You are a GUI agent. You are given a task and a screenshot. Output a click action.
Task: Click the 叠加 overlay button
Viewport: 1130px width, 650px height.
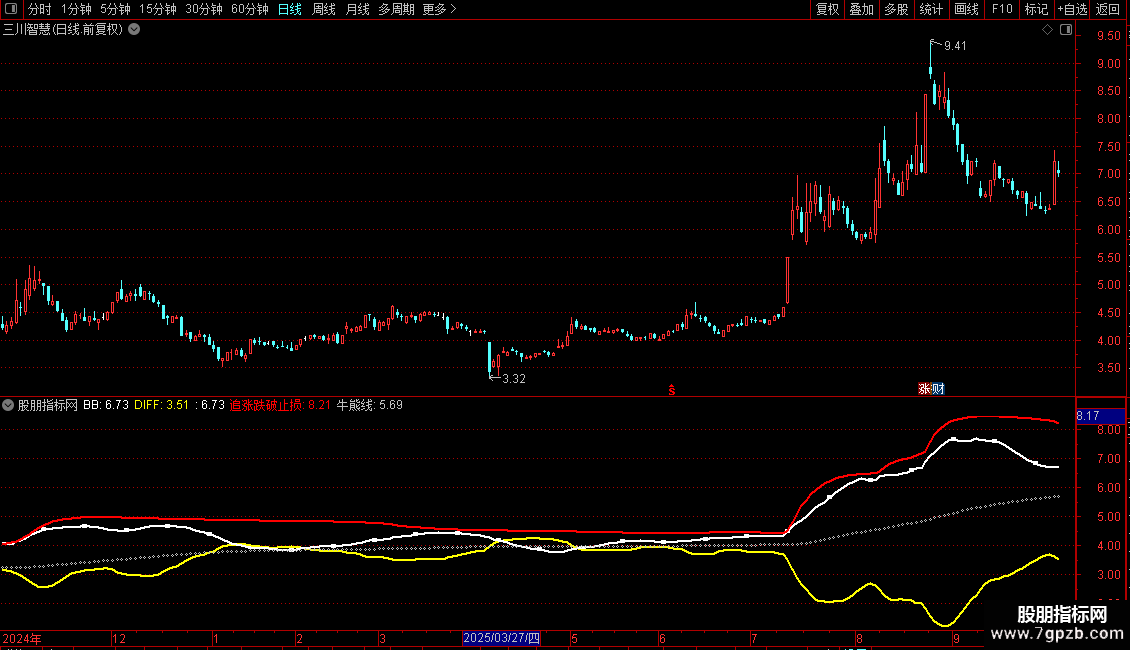tap(861, 9)
